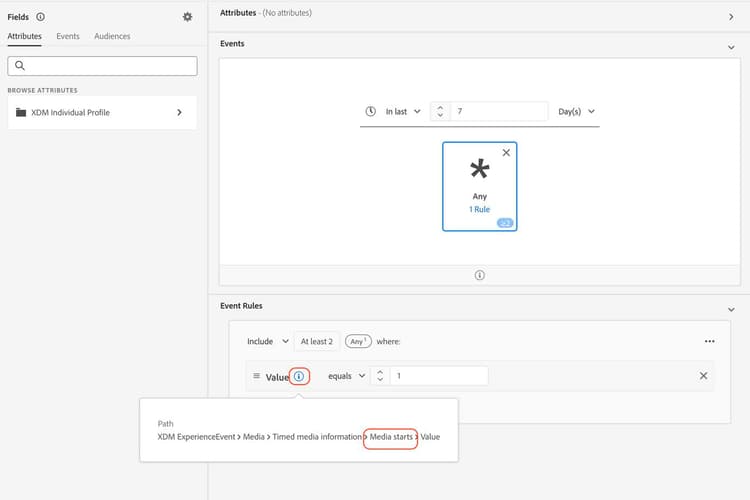Click the info icon below events canvas
The width and height of the screenshot is (750, 500).
tap(479, 275)
